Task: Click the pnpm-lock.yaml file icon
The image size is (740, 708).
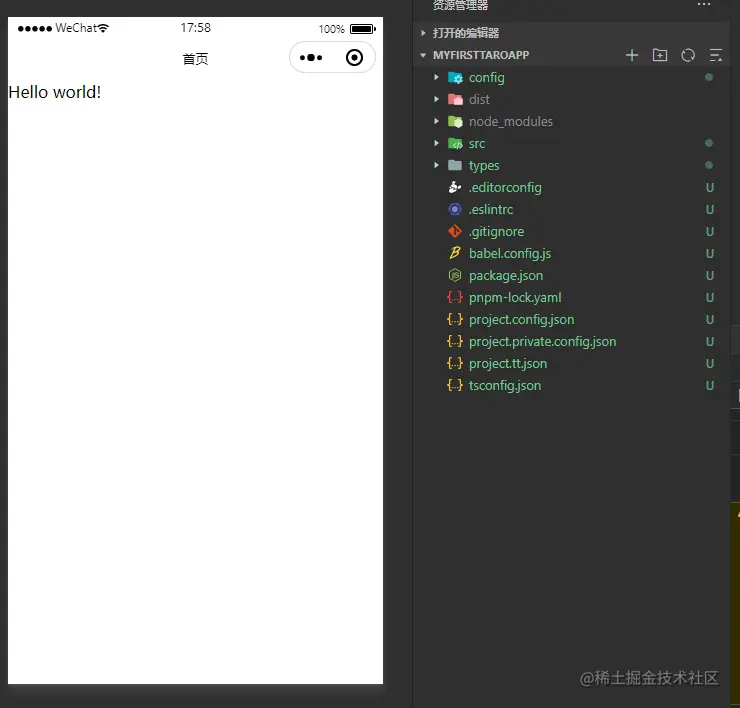Action: pos(455,297)
